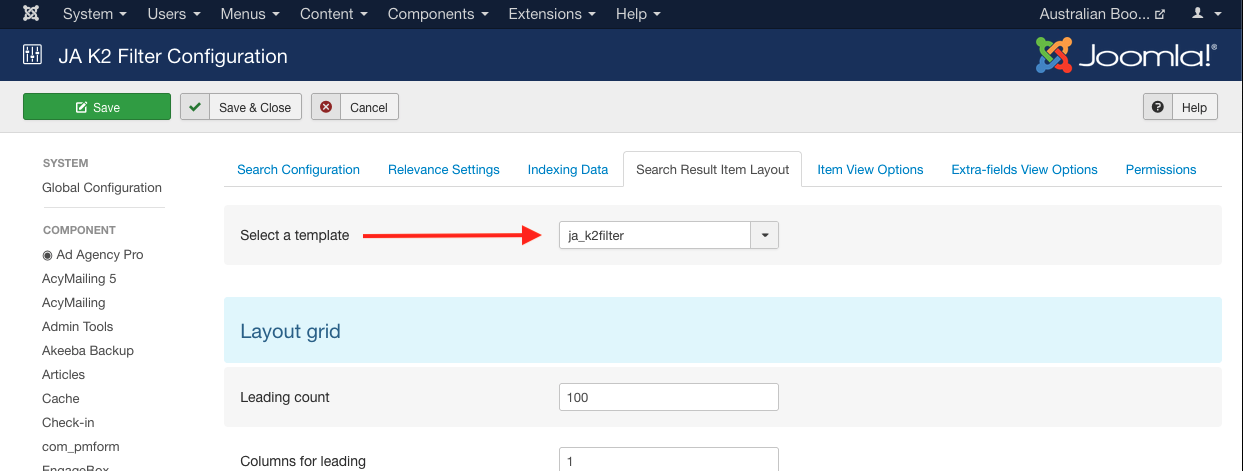Click the Leading count label
Screen dimensions: 1243x471
(x=285, y=397)
